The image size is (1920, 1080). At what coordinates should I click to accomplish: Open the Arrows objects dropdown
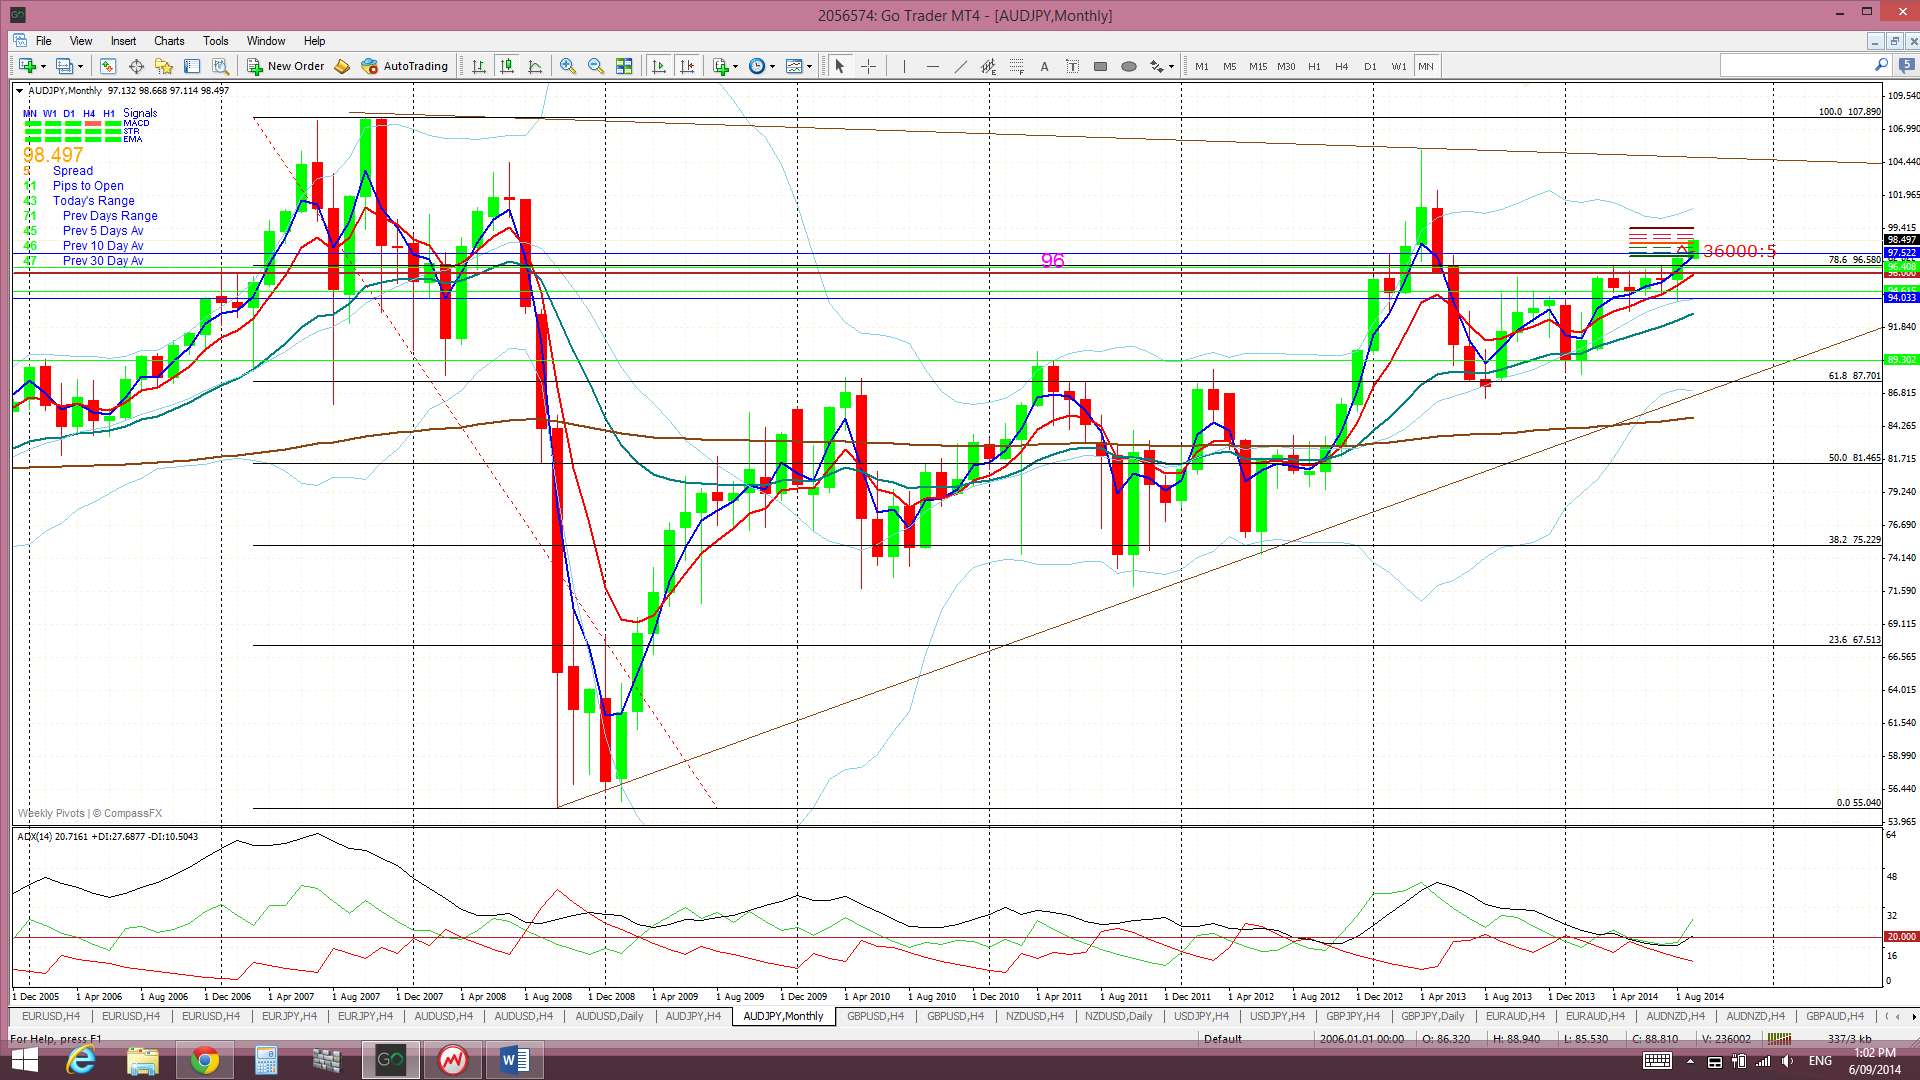click(1171, 66)
